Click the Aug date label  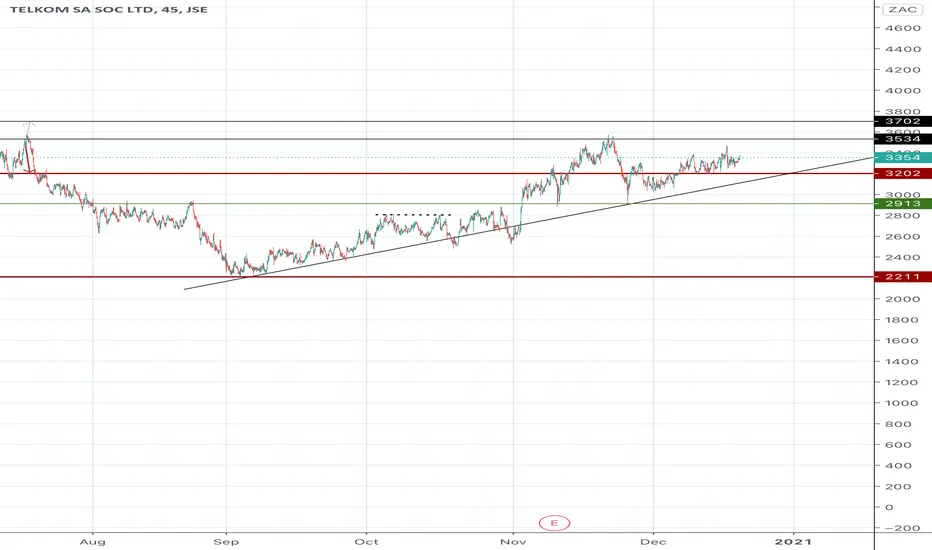pos(92,542)
